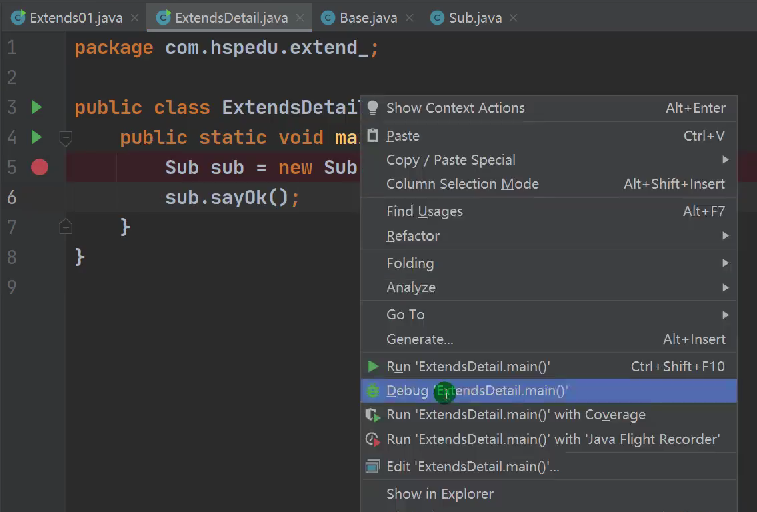The image size is (757, 512).
Task: Open the Folding submenu
Action: [x=549, y=263]
